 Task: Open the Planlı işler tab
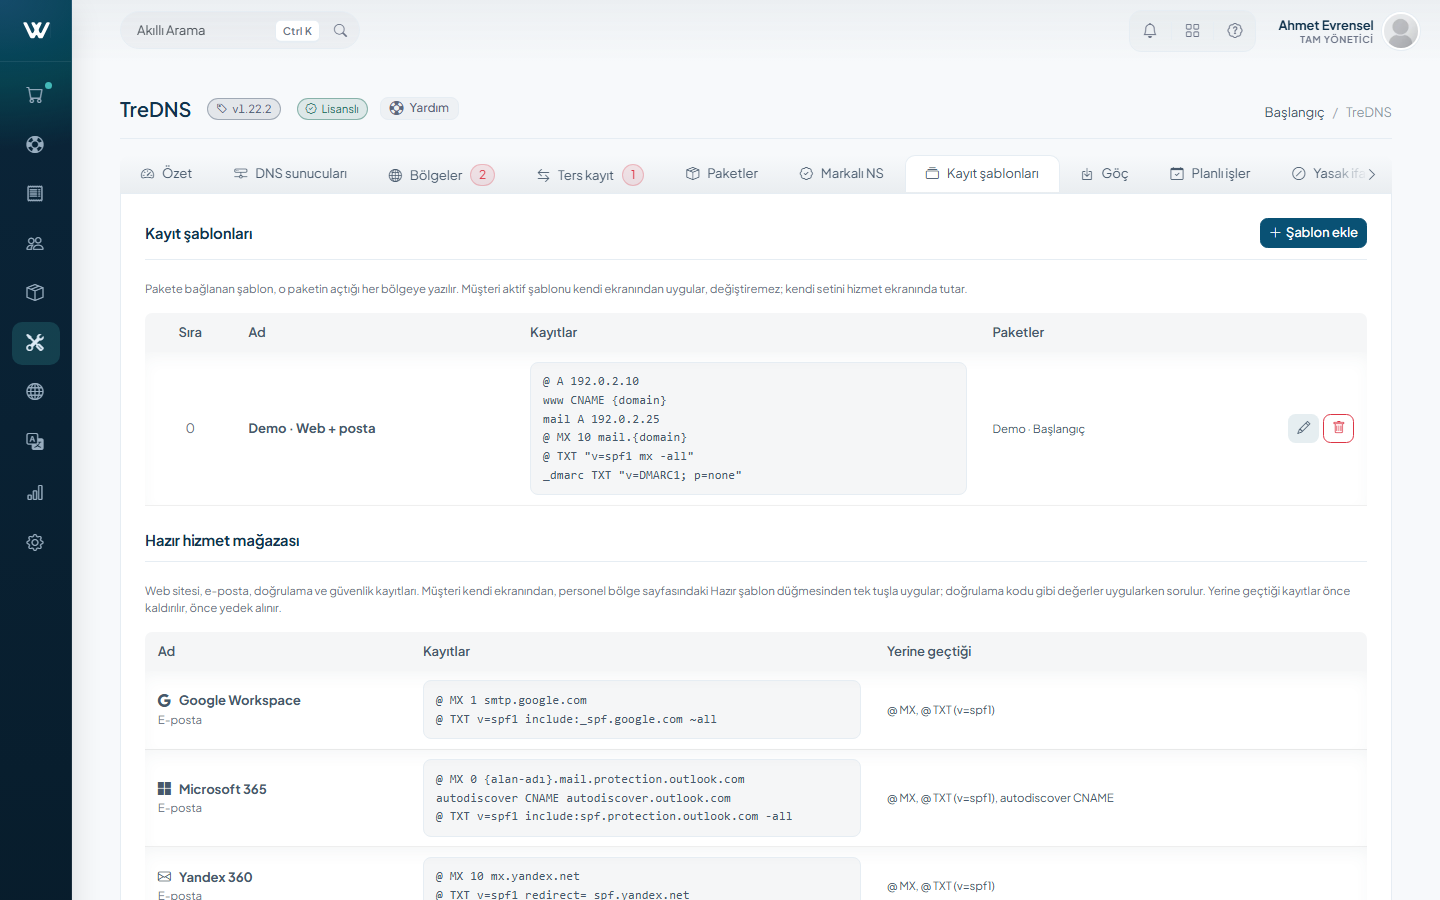(1210, 174)
